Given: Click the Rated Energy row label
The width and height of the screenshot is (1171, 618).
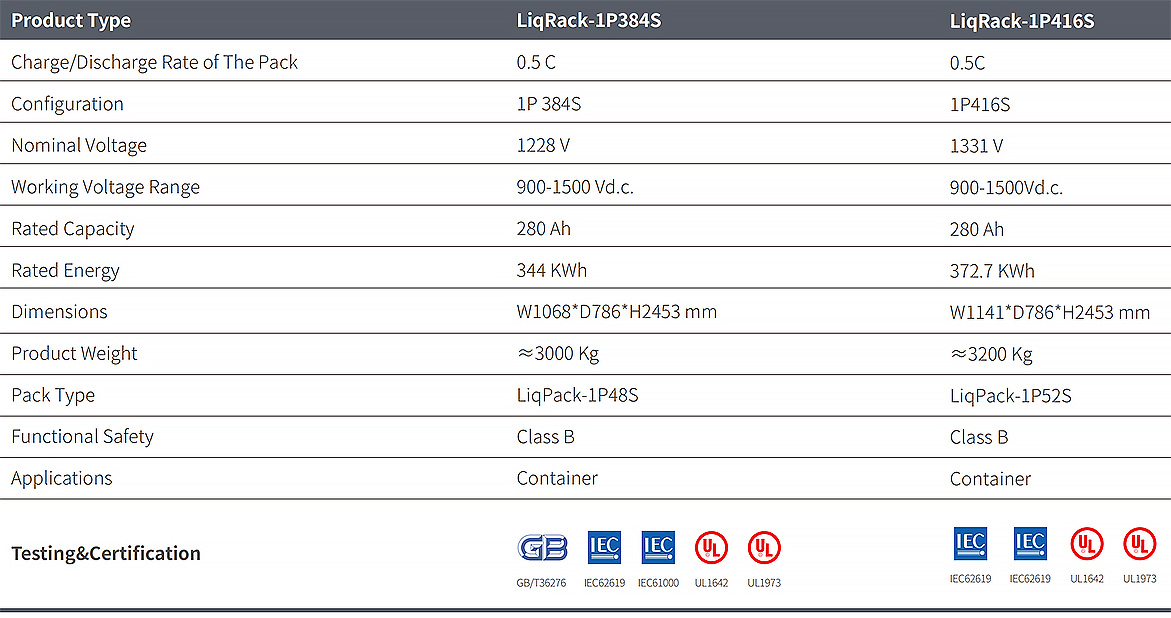Looking at the screenshot, I should tap(65, 270).
